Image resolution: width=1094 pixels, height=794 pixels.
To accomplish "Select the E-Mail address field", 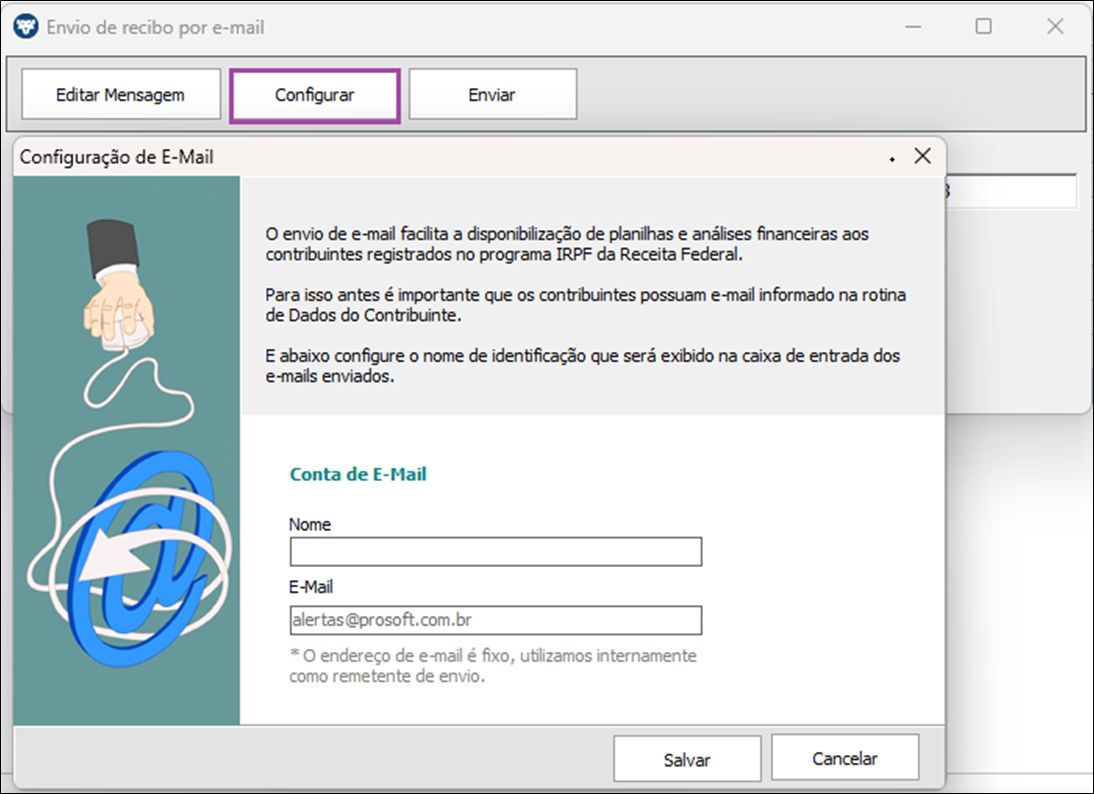I will (496, 620).
